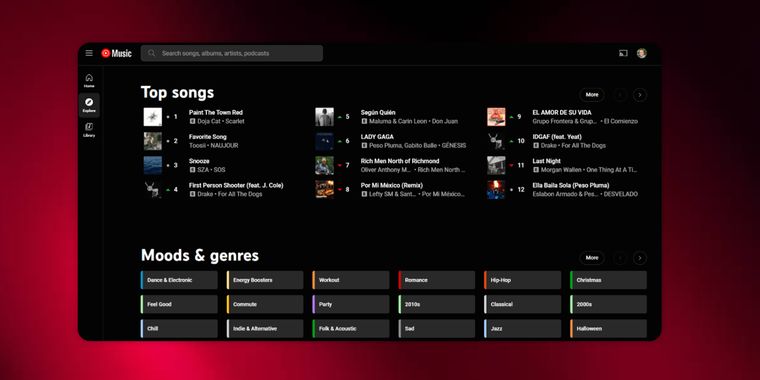Select Halloween genre
The width and height of the screenshot is (760, 380).
tap(608, 329)
